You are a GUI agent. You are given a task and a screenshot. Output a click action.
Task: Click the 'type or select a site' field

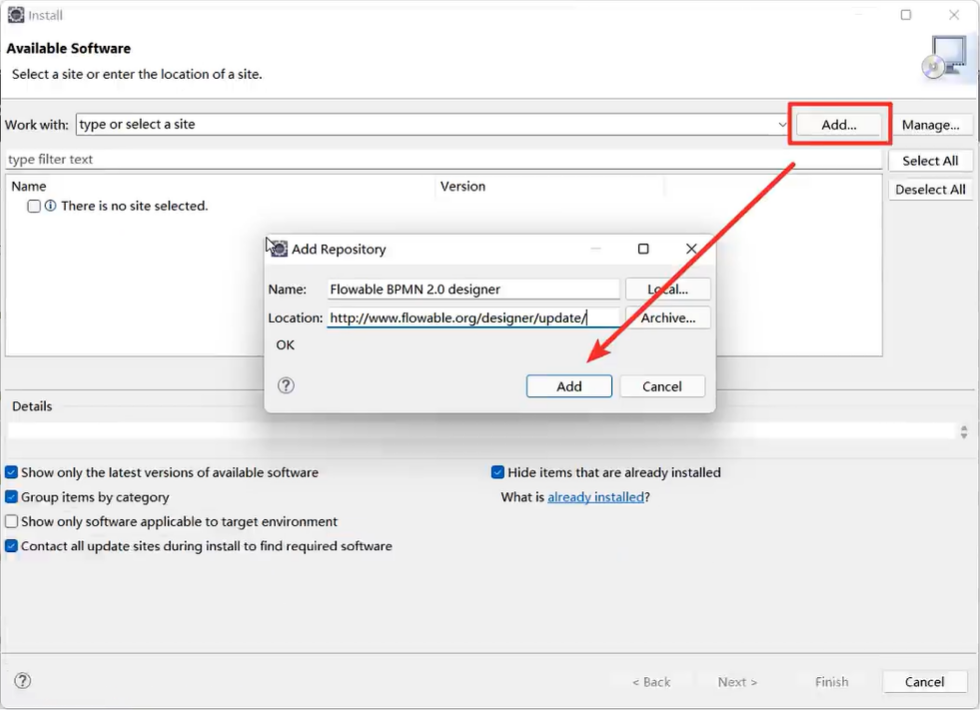(x=432, y=124)
